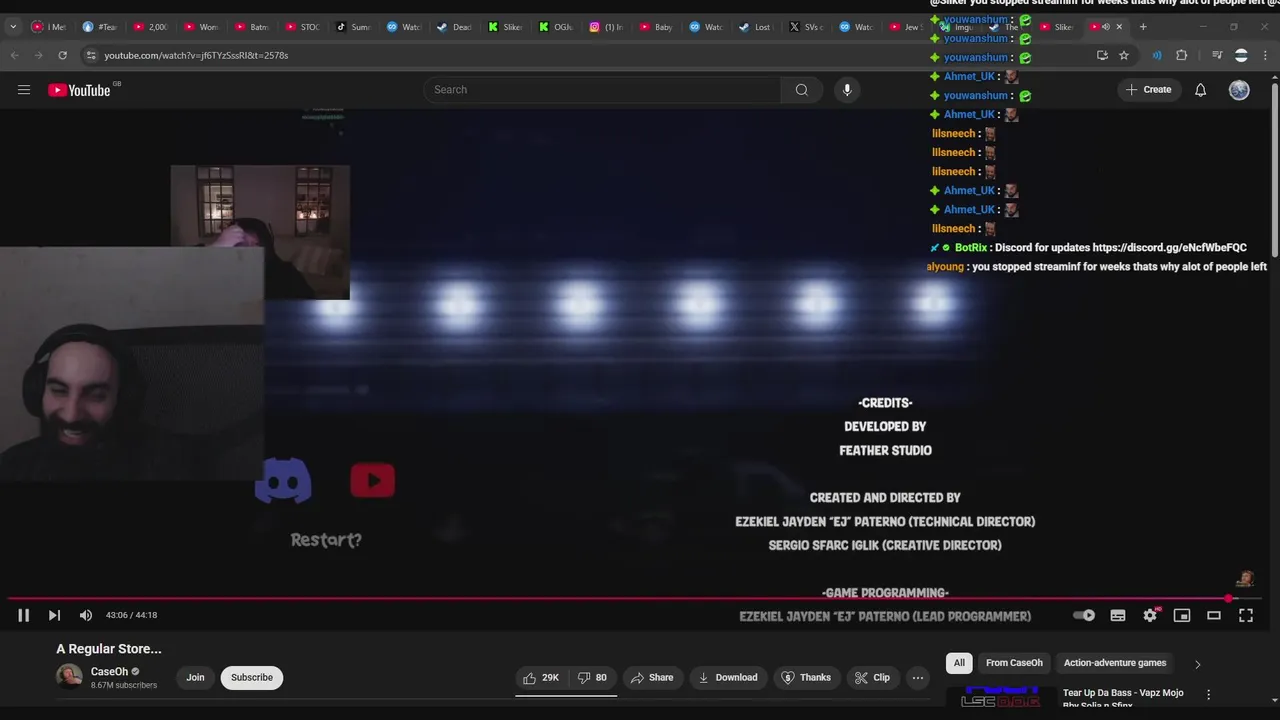Open the browser extensions puzzle icon

(1182, 55)
